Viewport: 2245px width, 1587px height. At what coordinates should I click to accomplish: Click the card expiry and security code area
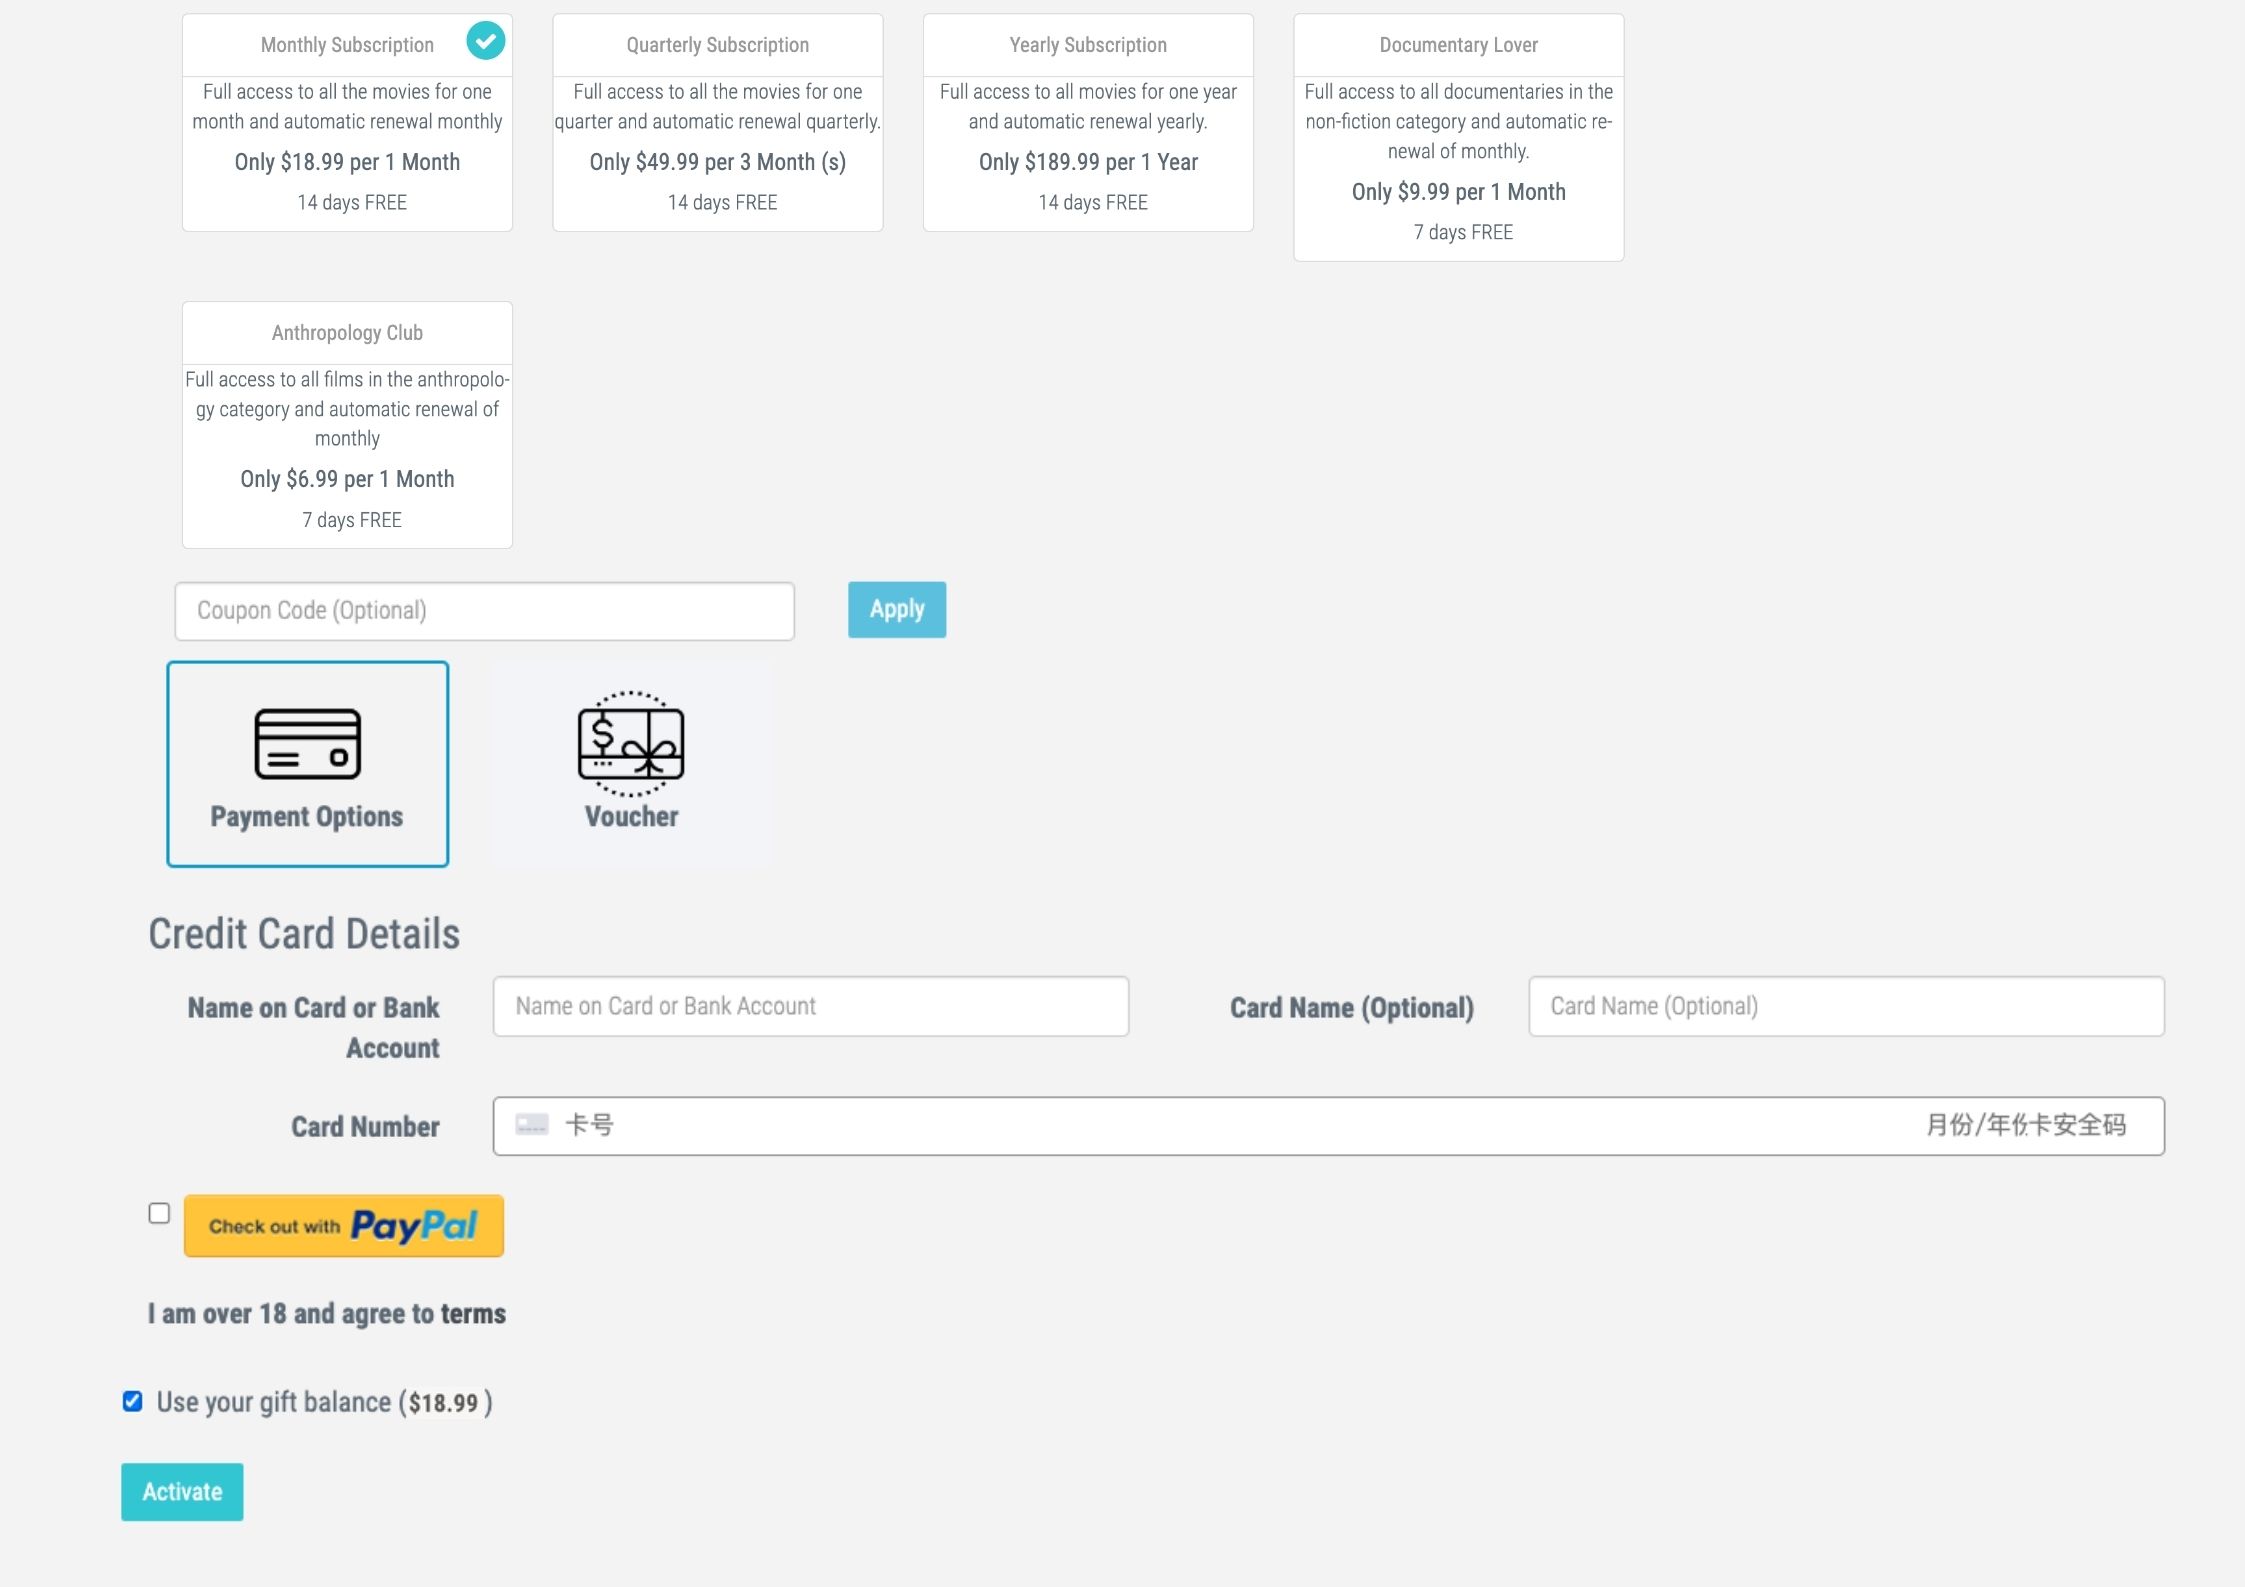[x=2024, y=1126]
